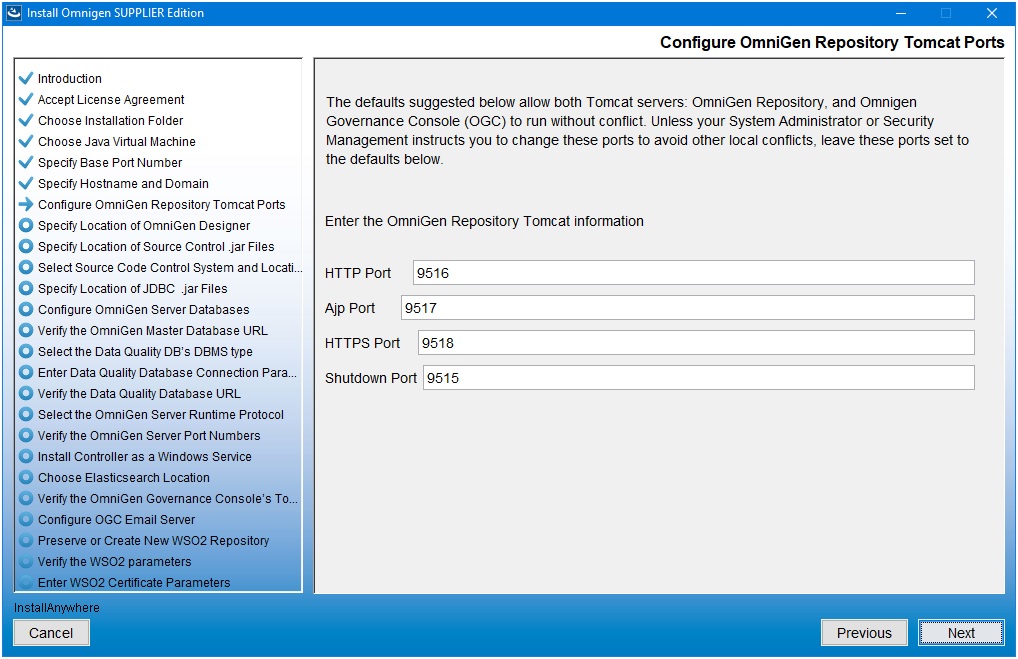Click the circle icon next to Specify Location of JDBC .jar Files

[x=26, y=288]
